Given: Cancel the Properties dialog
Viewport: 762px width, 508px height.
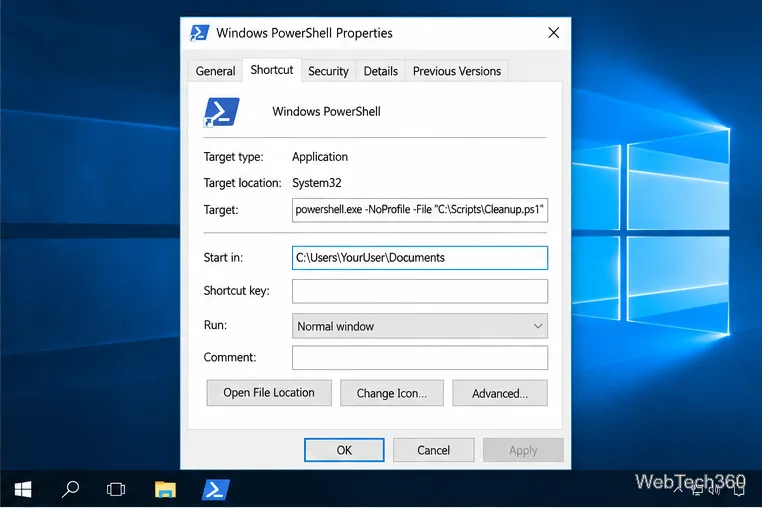Looking at the screenshot, I should 433,450.
